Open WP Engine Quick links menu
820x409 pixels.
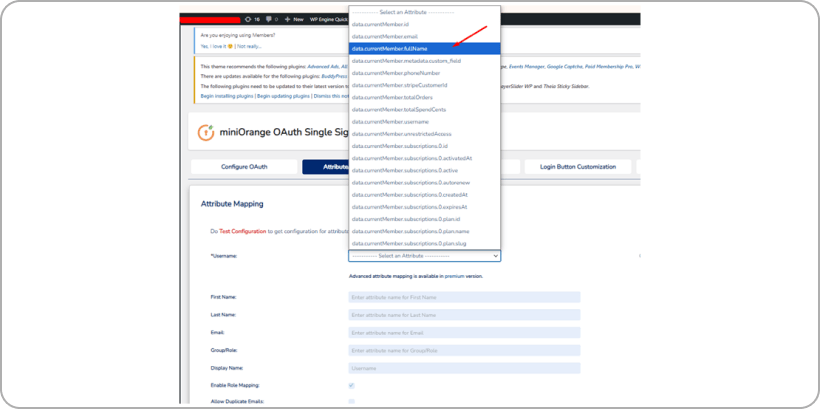point(329,19)
